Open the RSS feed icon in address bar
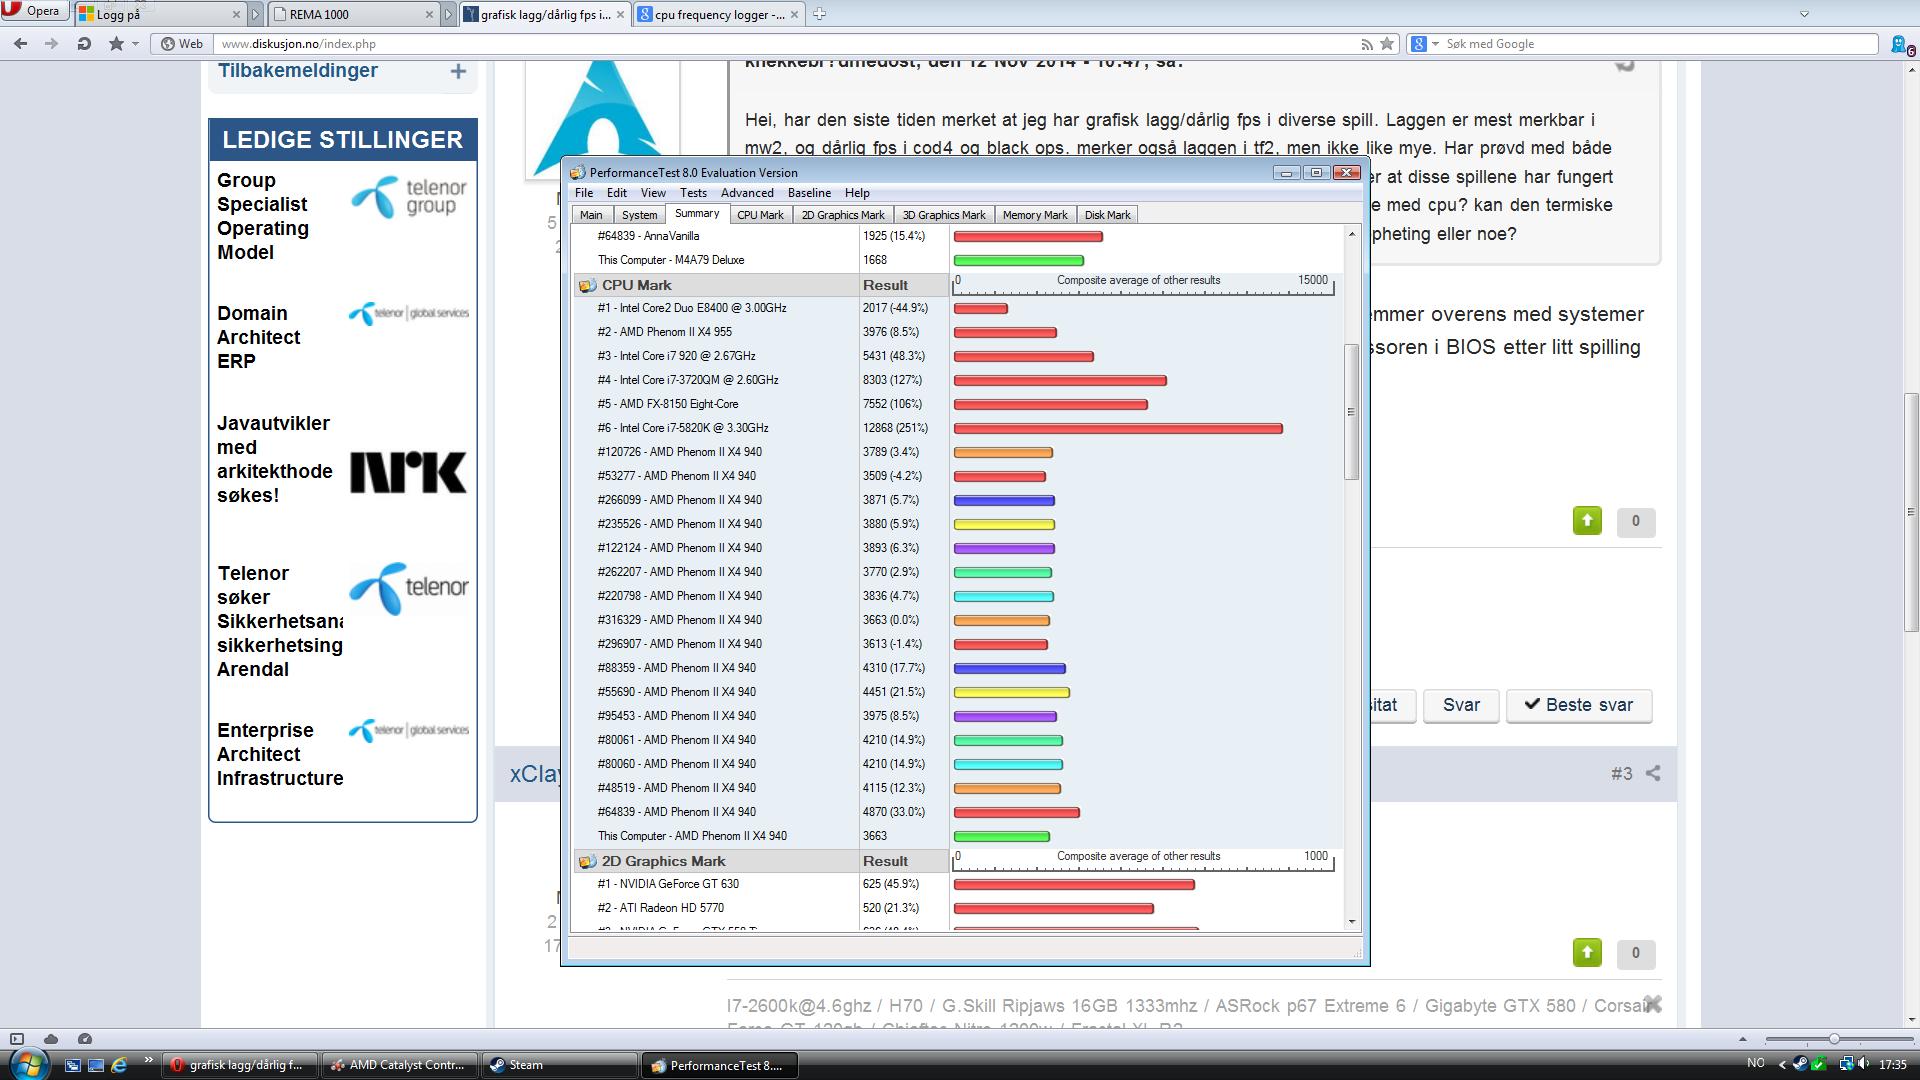This screenshot has height=1080, width=1920. [1366, 44]
